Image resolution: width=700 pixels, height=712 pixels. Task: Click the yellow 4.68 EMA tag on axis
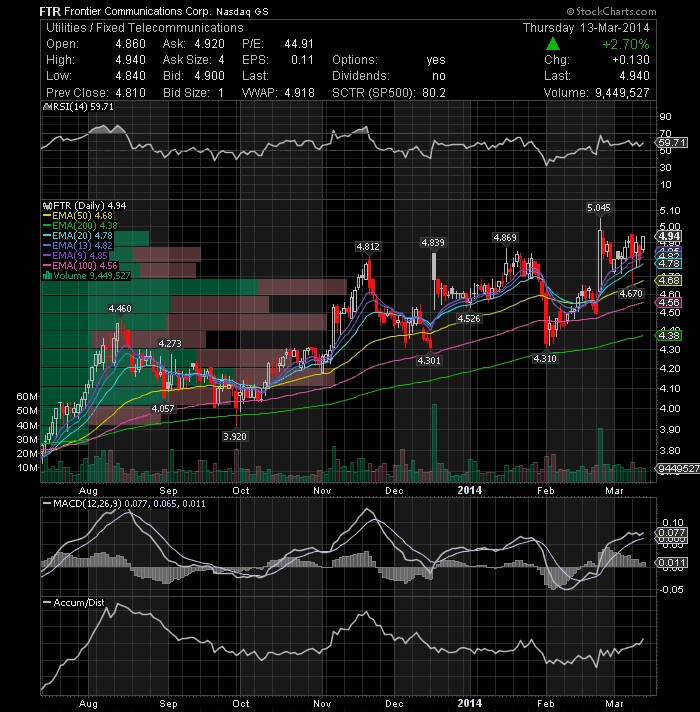(x=668, y=281)
